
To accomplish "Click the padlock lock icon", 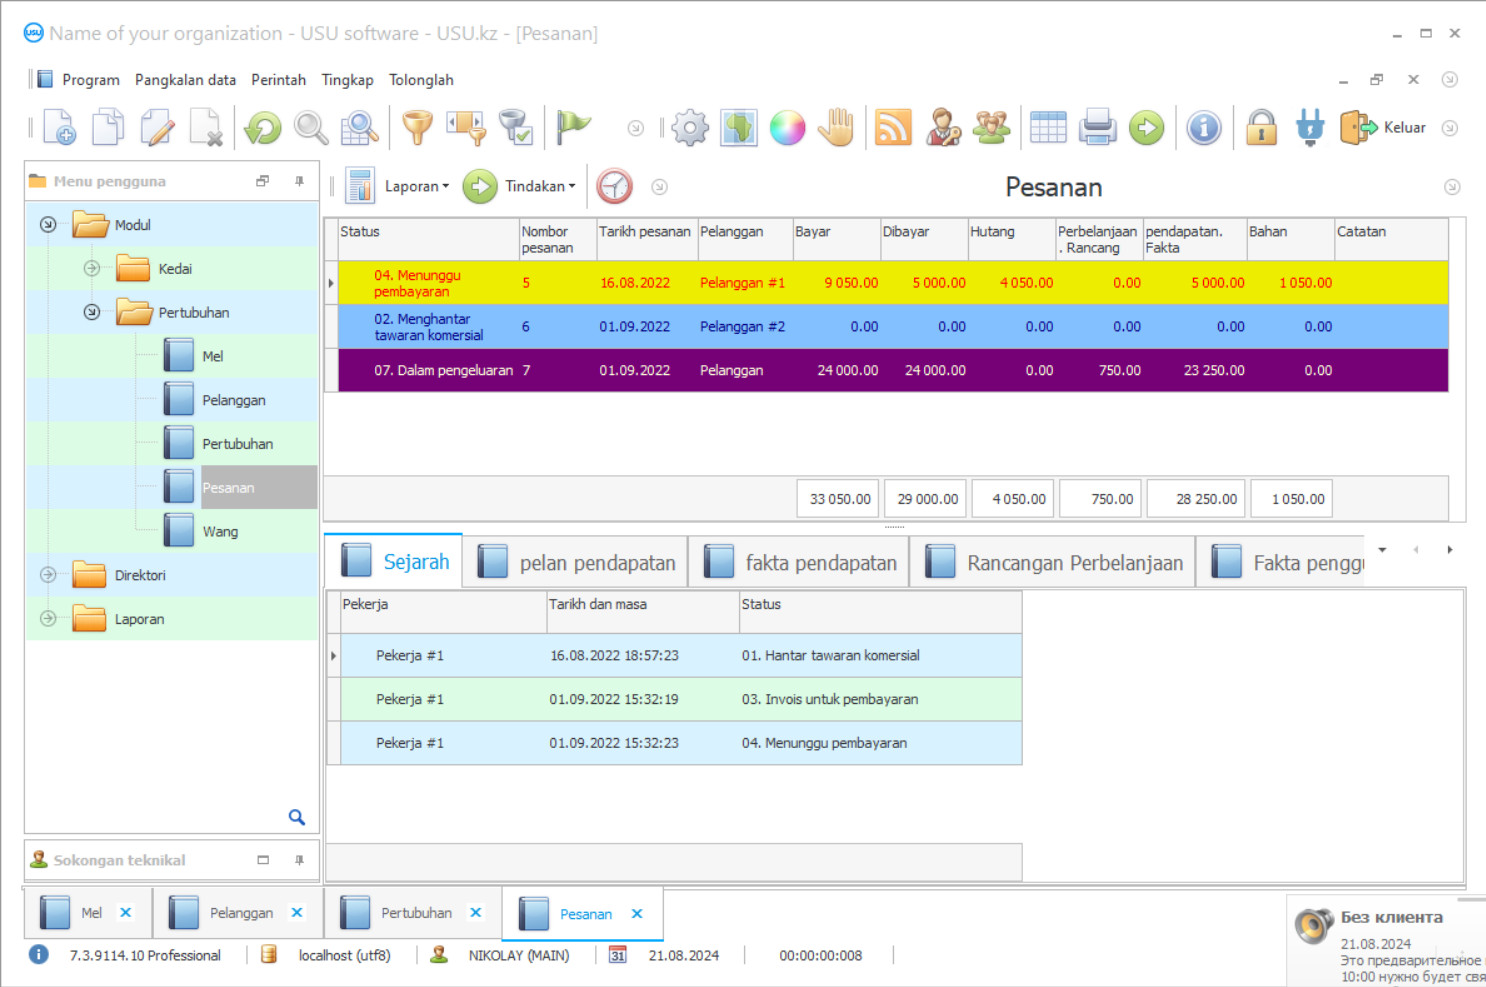I will point(1261,128).
